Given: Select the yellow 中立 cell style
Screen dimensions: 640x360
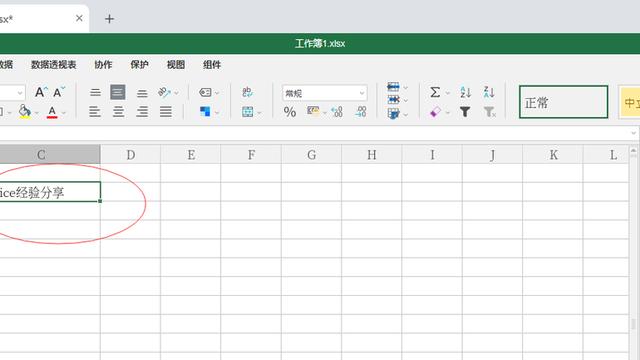Looking at the screenshot, I should [x=629, y=102].
